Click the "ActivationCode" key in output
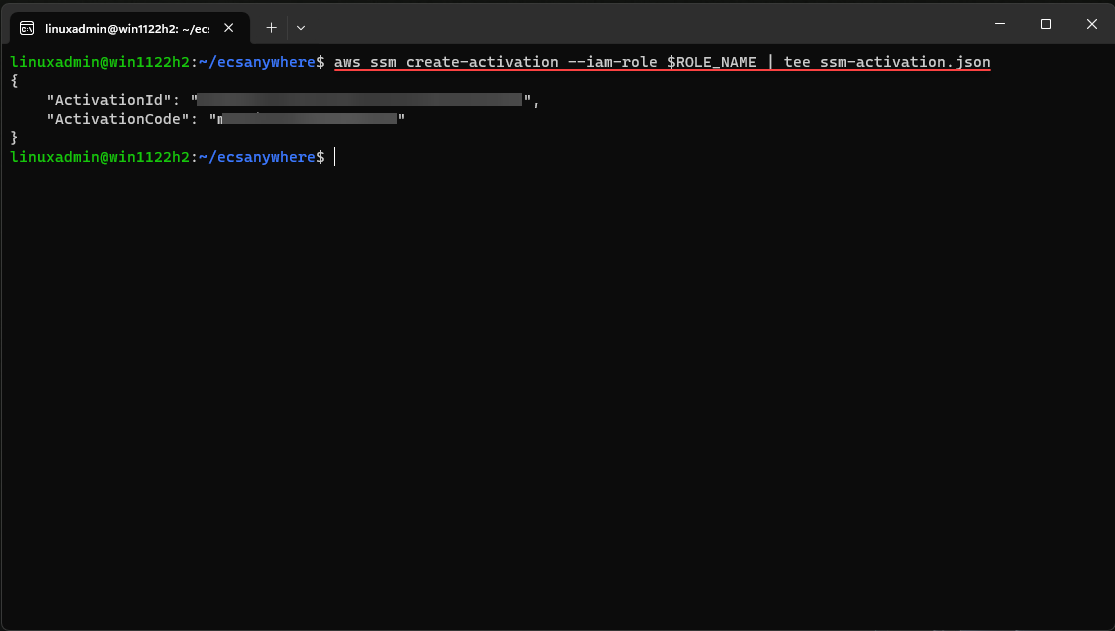 (118, 119)
